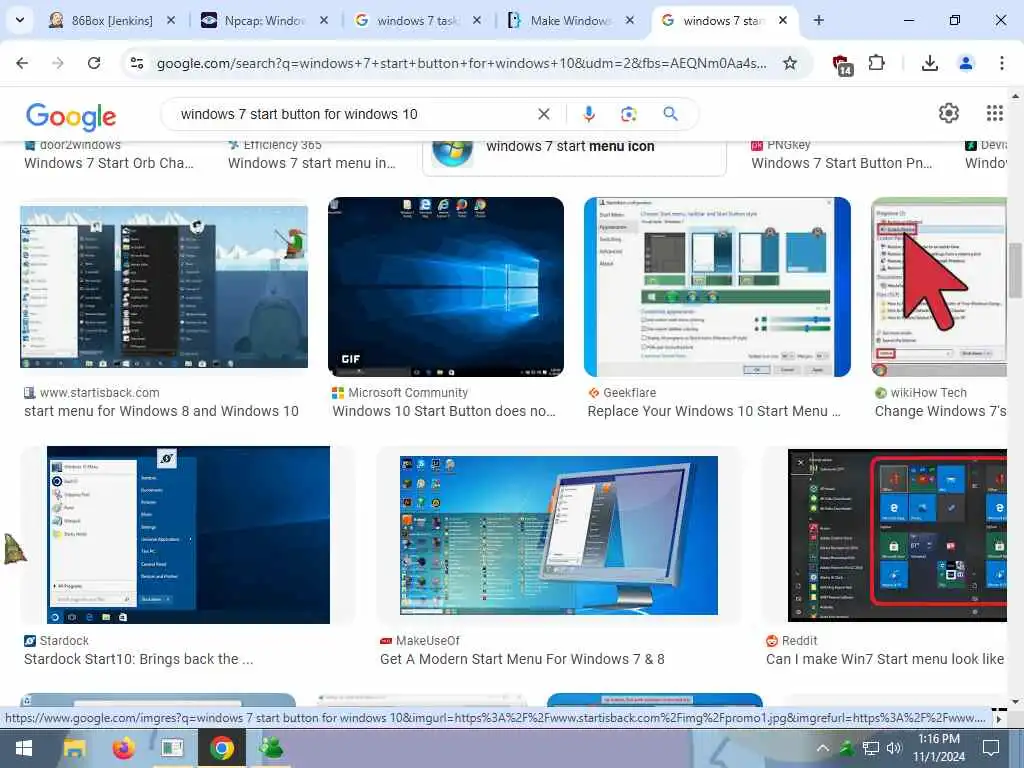Open Chrome downloads

pyautogui.click(x=929, y=63)
